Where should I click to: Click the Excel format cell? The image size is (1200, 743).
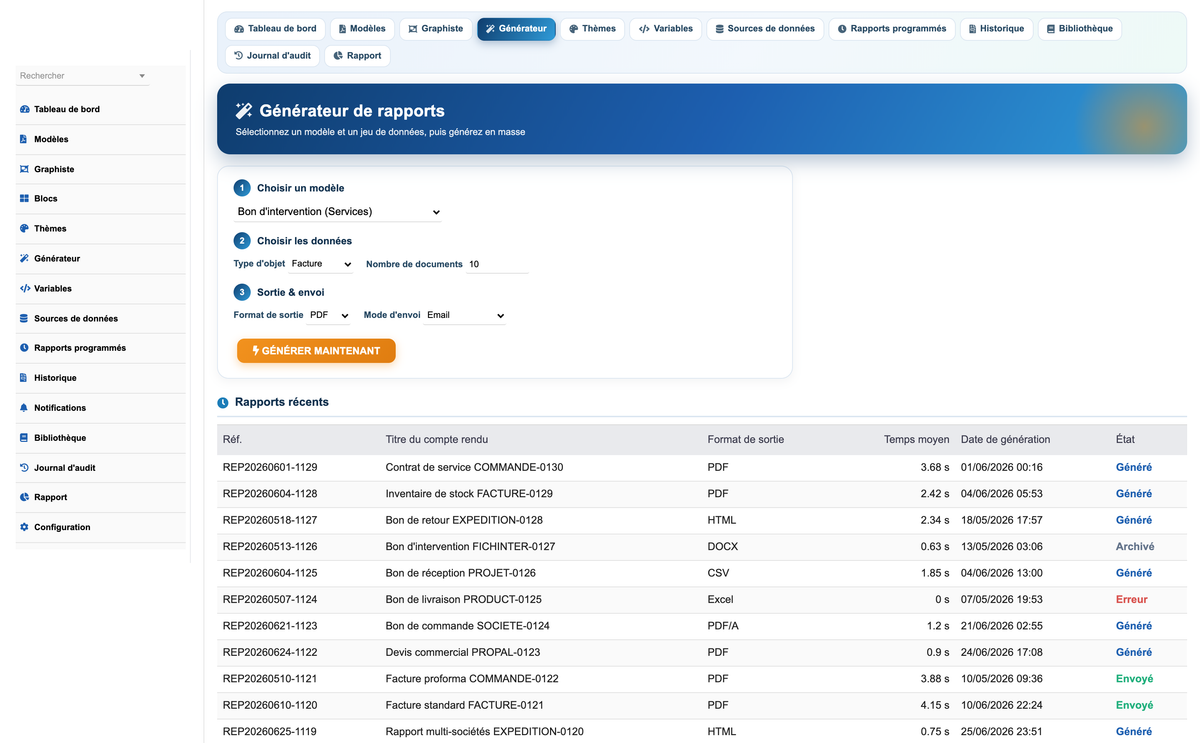pyautogui.click(x=720, y=600)
